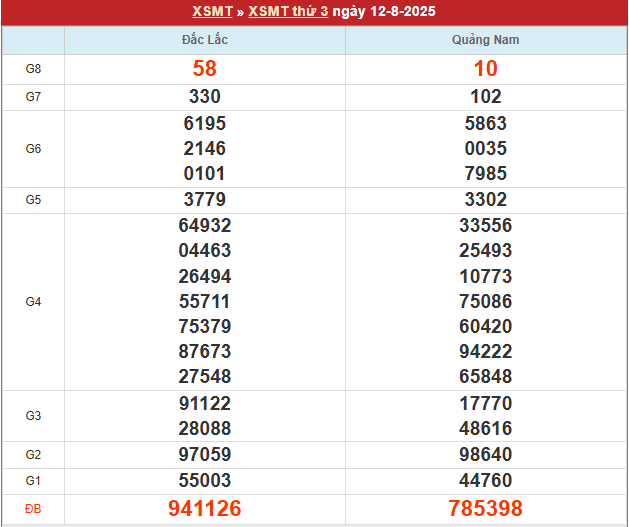Select Quảng Nam G7 number 102
Screen dimensions: 629x527
pyautogui.click(x=485, y=97)
